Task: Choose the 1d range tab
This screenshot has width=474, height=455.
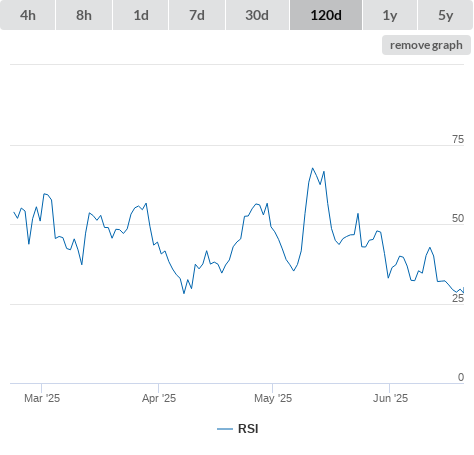Action: (x=141, y=15)
